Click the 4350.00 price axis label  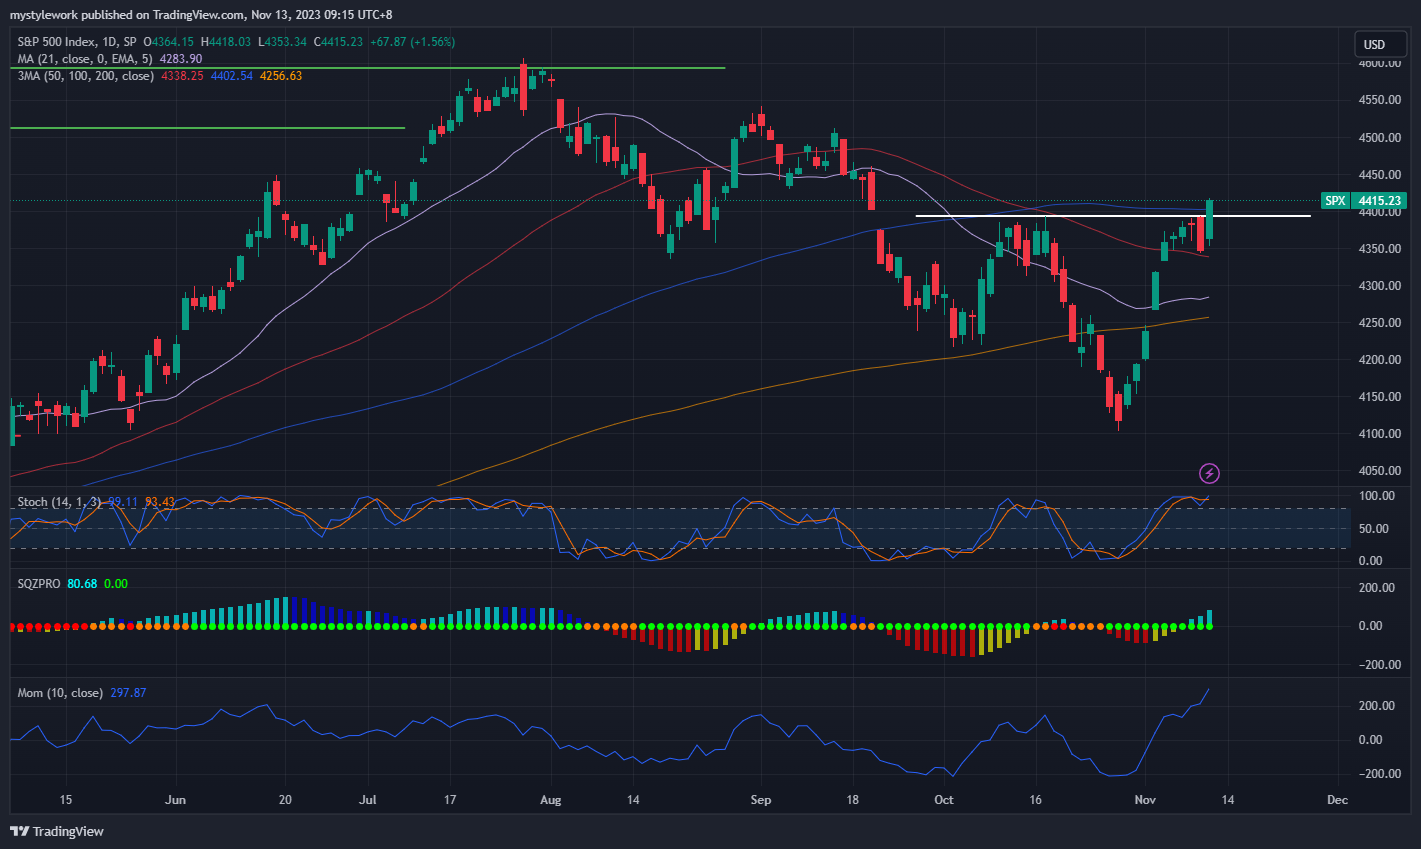coord(1379,249)
